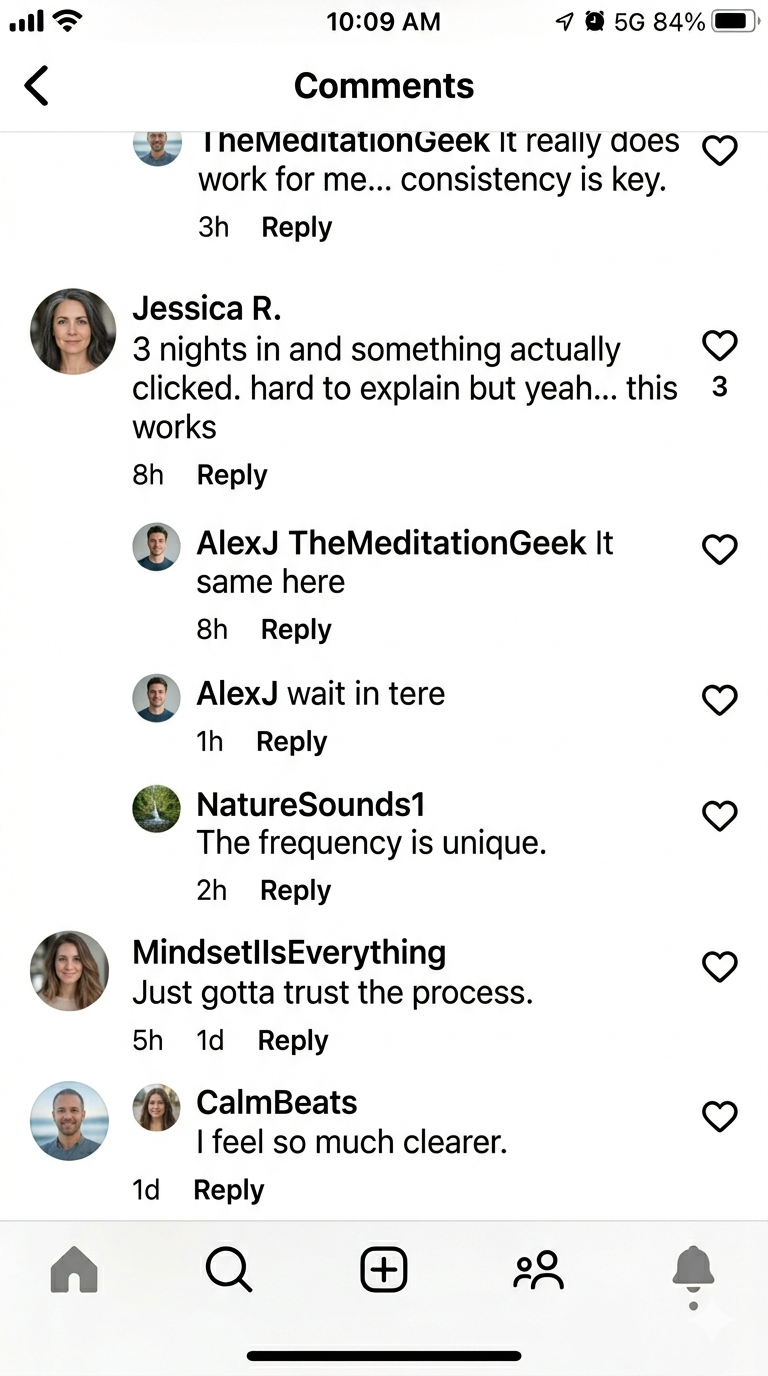
Task: Tap the CalmBeats username
Action: (277, 1102)
